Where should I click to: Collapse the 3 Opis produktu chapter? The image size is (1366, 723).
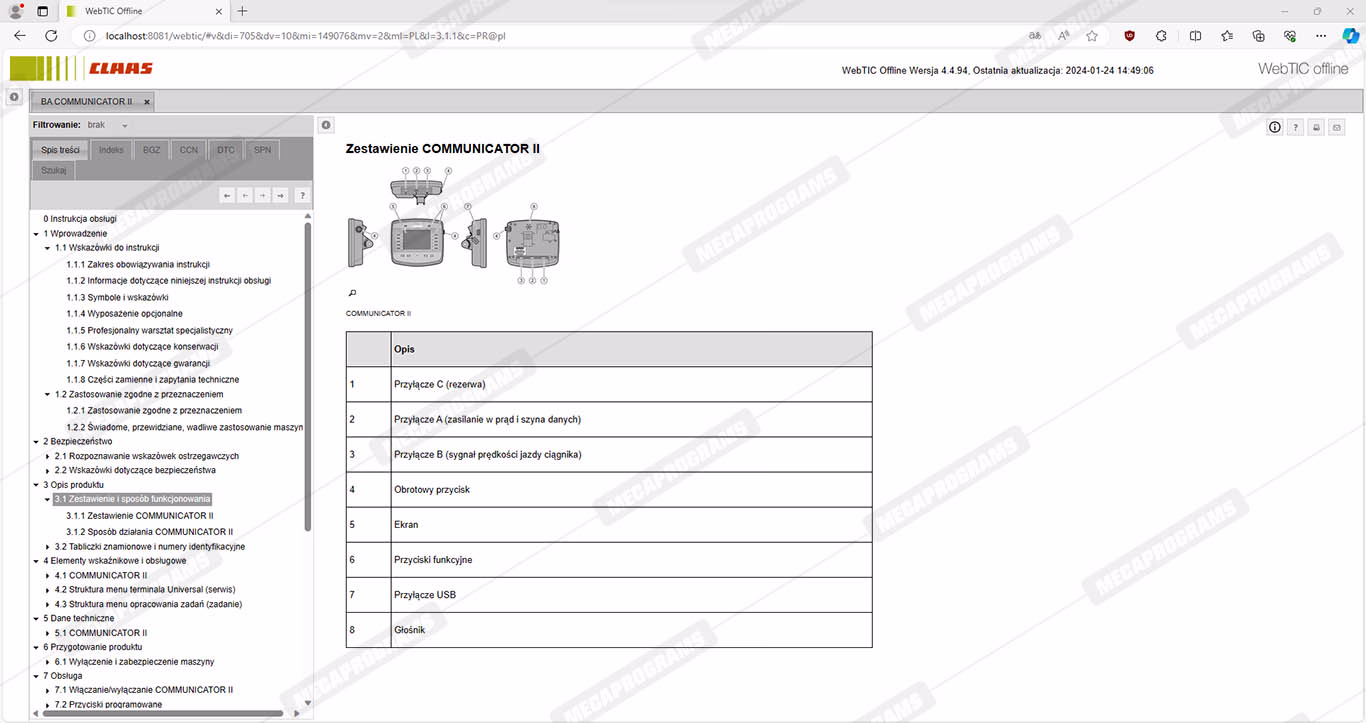tap(36, 485)
